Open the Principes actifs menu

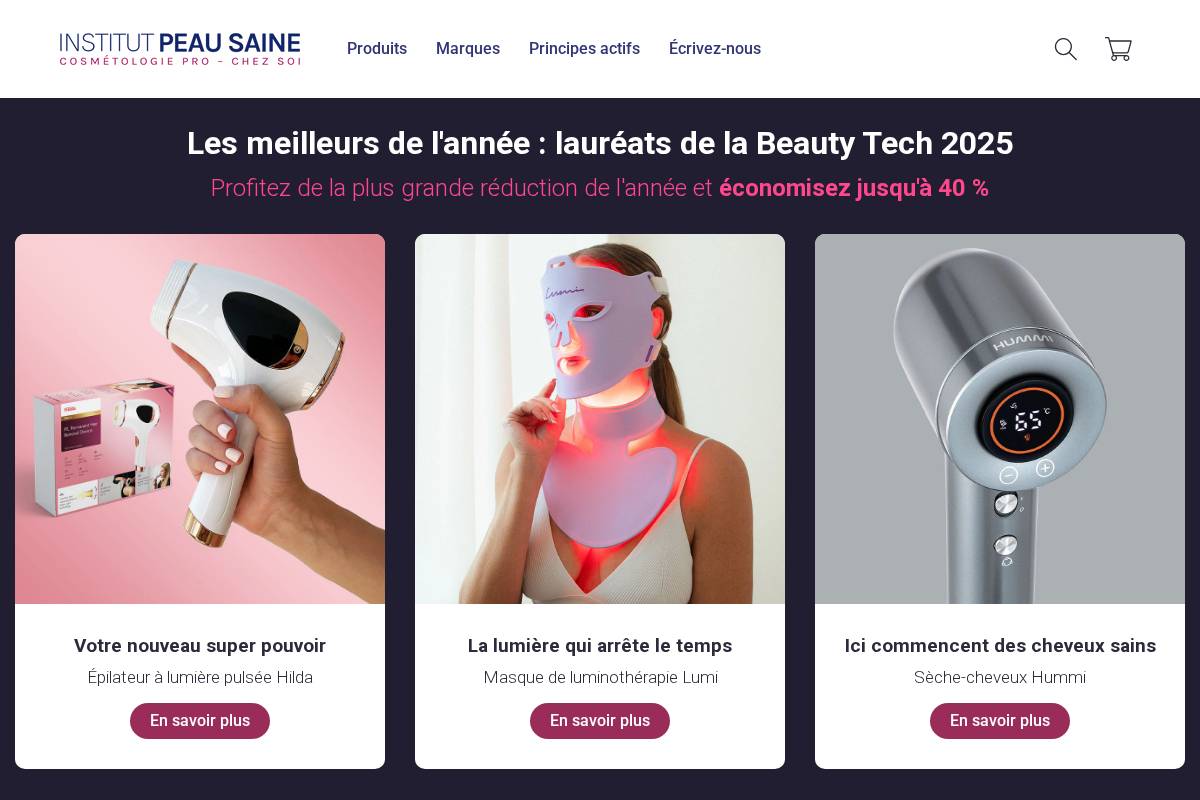click(x=584, y=48)
